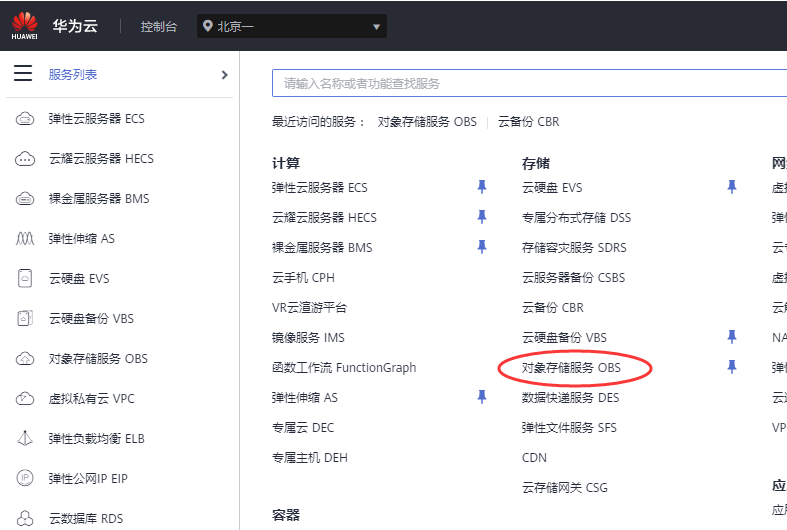Open 云硬盘备份 VBS in sidebar
The image size is (787, 530).
coord(91,319)
